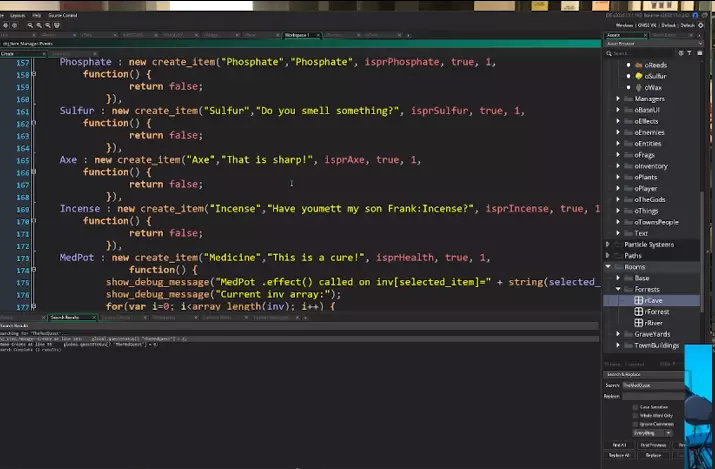This screenshot has height=469, width=715.
Task: Close the Search Results tab
Action: point(94,317)
